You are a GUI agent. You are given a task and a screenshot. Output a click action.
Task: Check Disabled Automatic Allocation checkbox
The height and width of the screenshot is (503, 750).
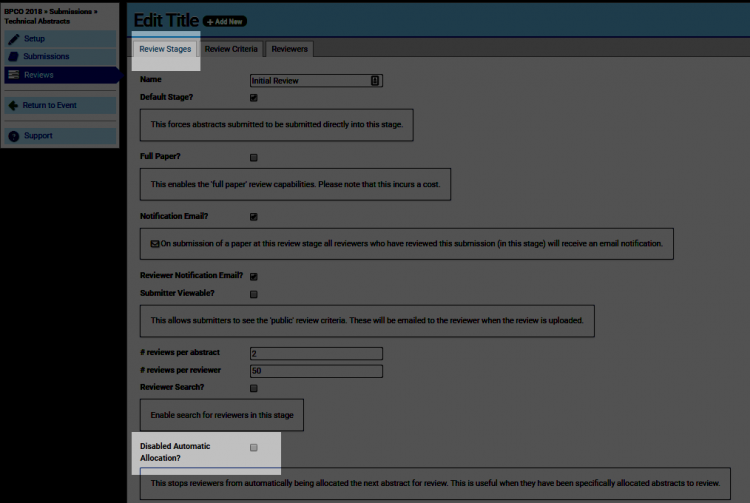254,448
